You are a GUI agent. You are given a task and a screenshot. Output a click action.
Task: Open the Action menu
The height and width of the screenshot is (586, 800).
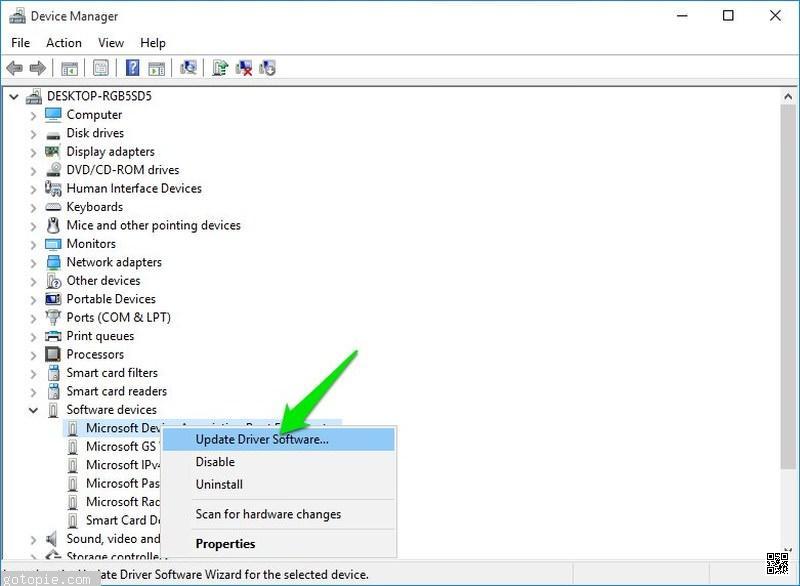coord(64,43)
